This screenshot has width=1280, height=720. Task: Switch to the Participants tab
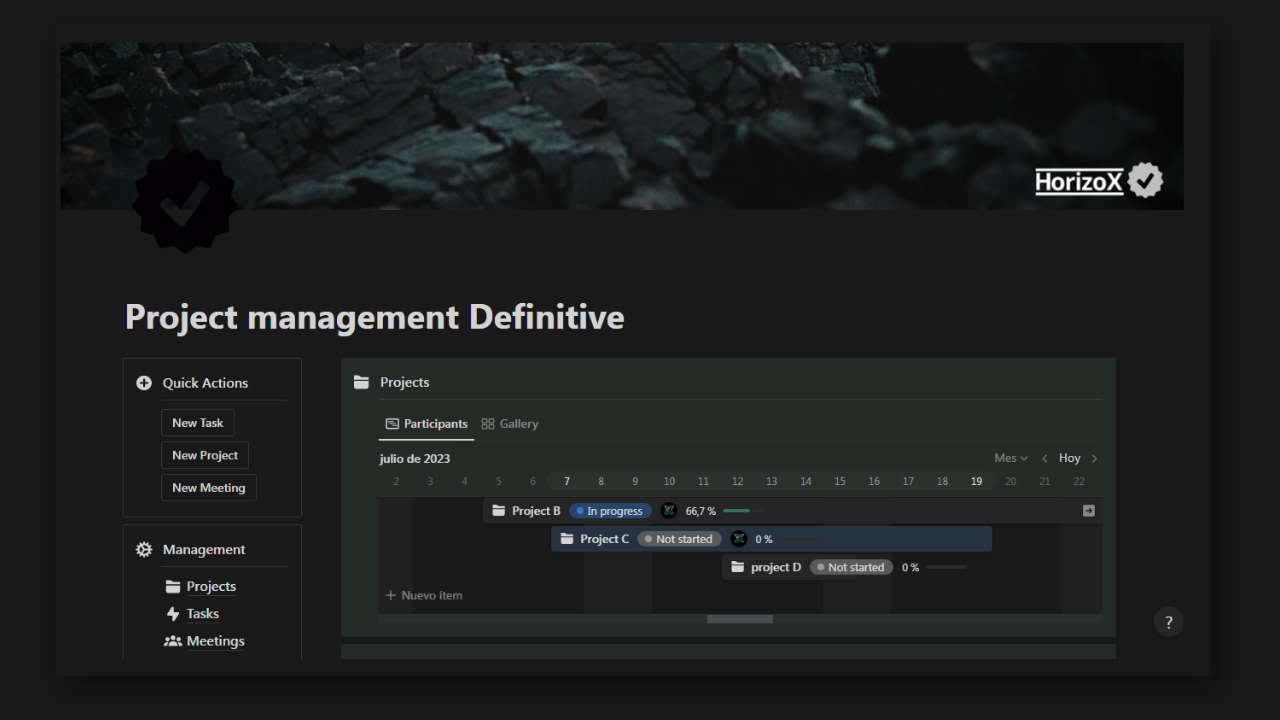pos(427,424)
